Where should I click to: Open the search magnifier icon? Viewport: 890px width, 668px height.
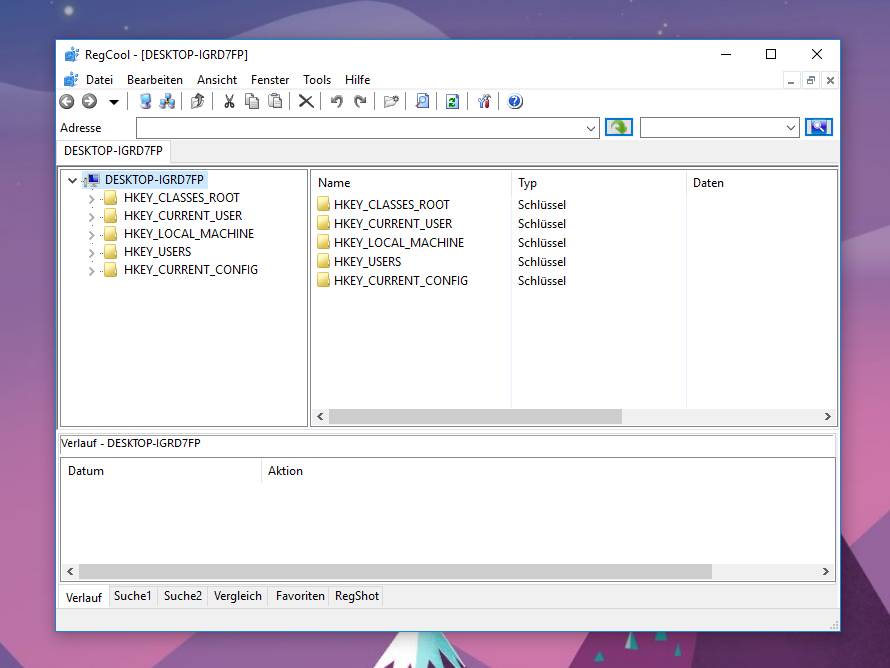coord(422,101)
